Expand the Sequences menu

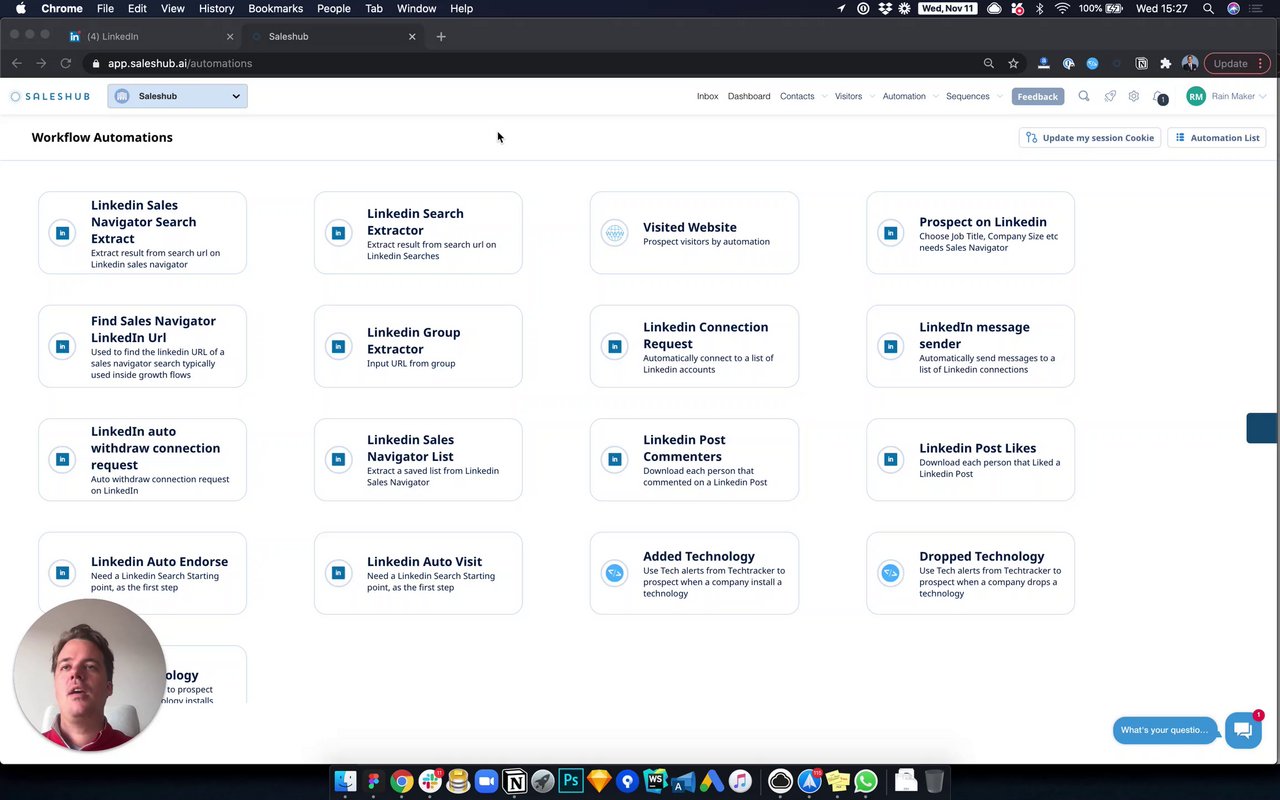pyautogui.click(x=972, y=96)
